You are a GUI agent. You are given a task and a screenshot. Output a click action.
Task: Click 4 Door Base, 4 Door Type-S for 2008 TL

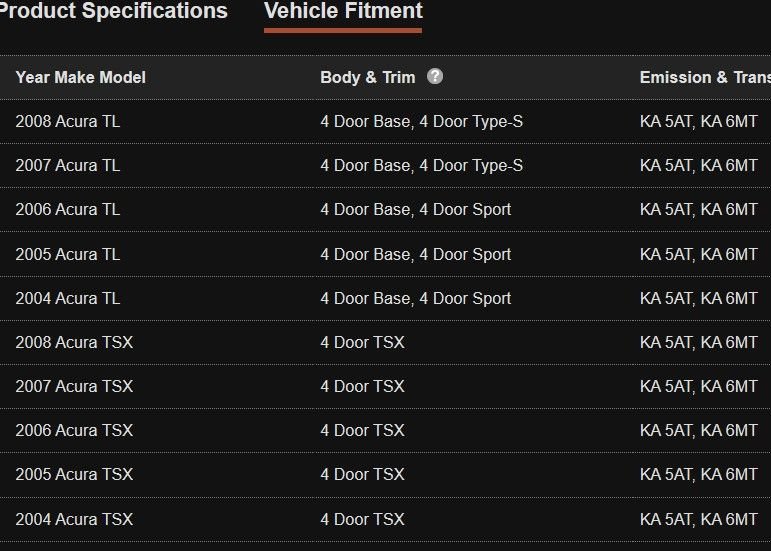[421, 121]
